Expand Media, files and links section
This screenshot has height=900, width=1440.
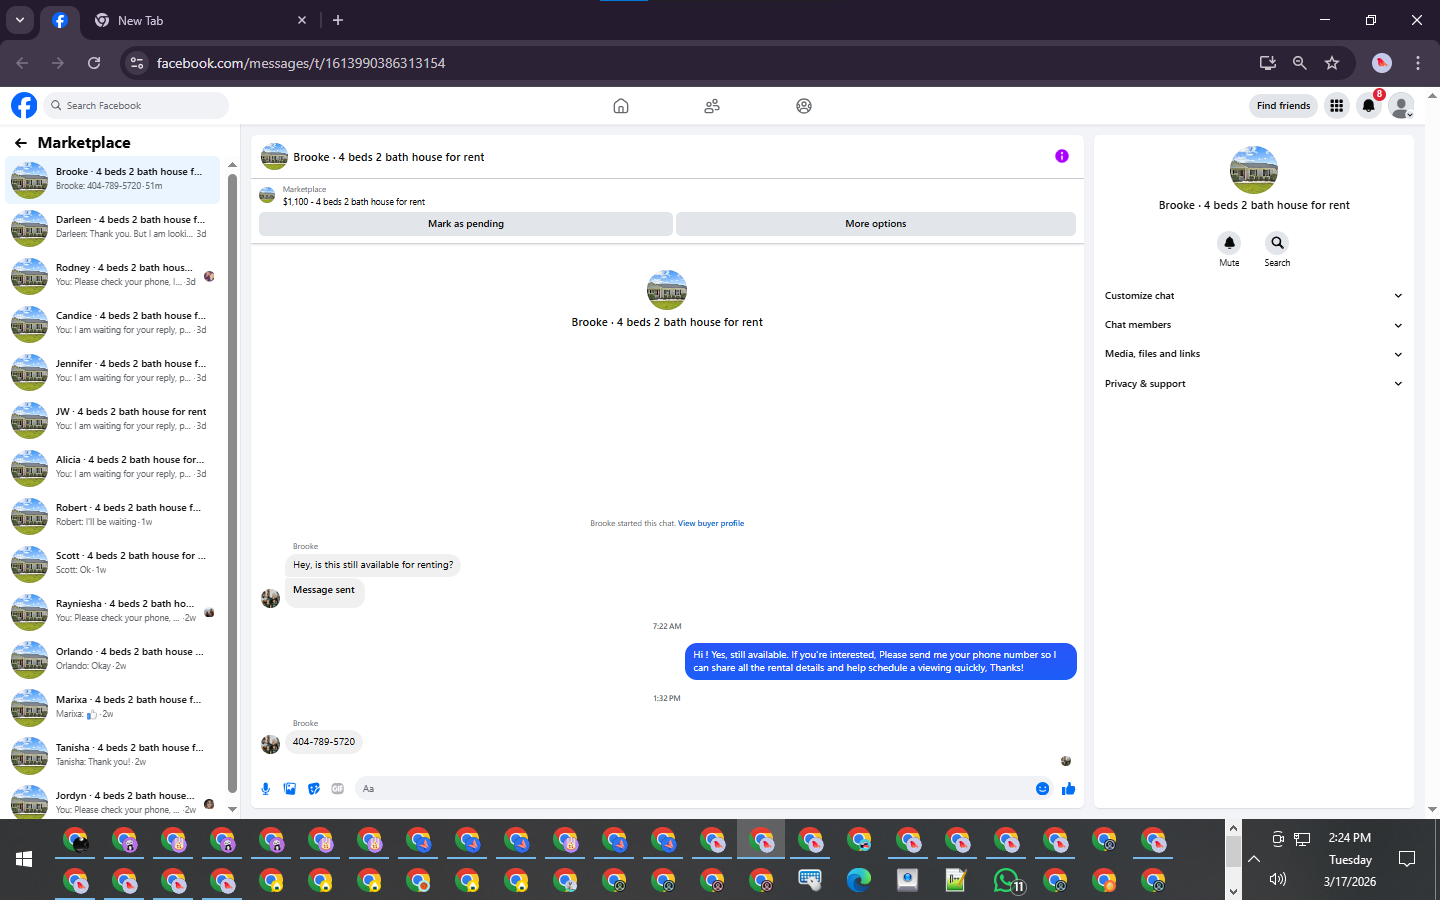[x=1254, y=354]
